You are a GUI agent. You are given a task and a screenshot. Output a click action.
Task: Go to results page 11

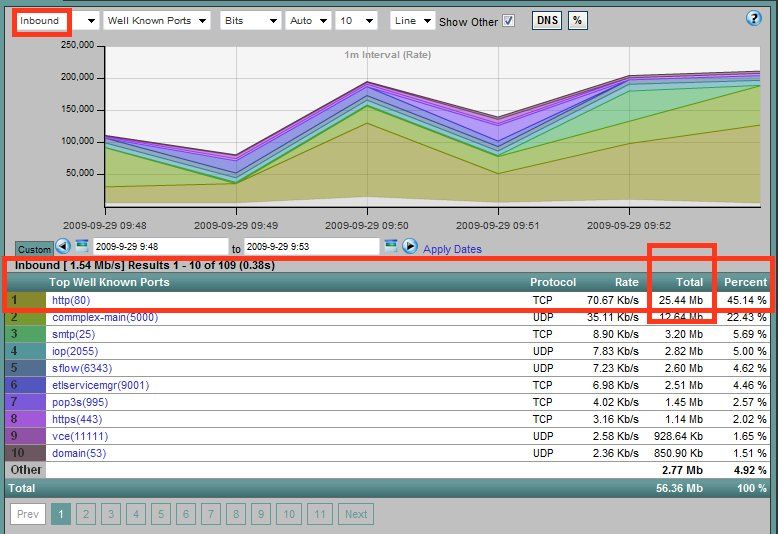coord(320,514)
